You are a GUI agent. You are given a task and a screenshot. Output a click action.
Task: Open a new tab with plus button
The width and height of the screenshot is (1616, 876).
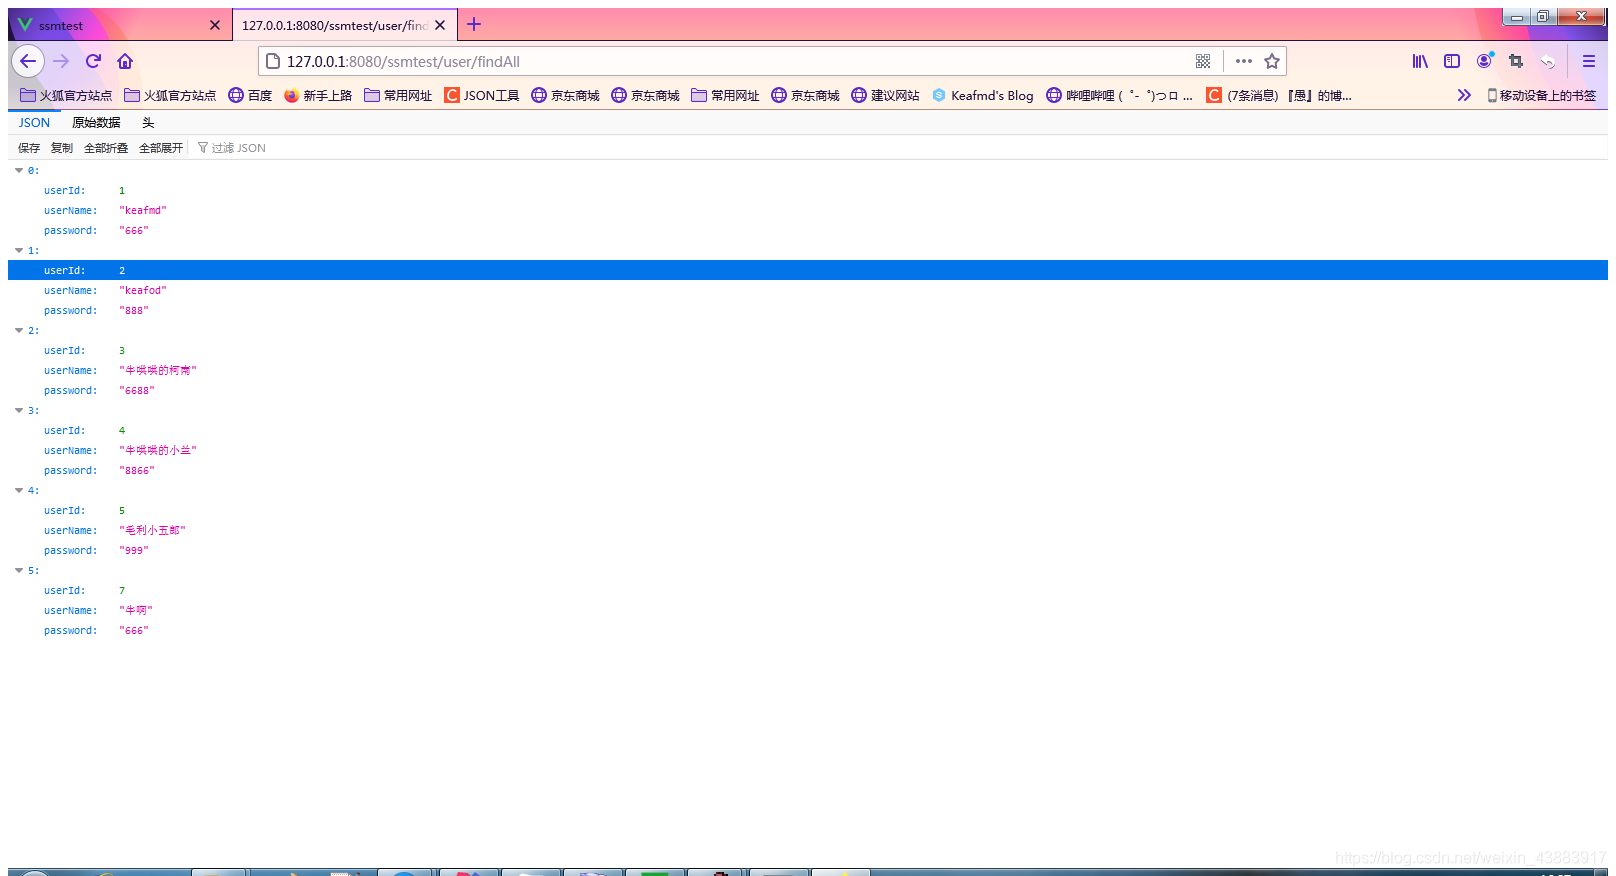474,24
